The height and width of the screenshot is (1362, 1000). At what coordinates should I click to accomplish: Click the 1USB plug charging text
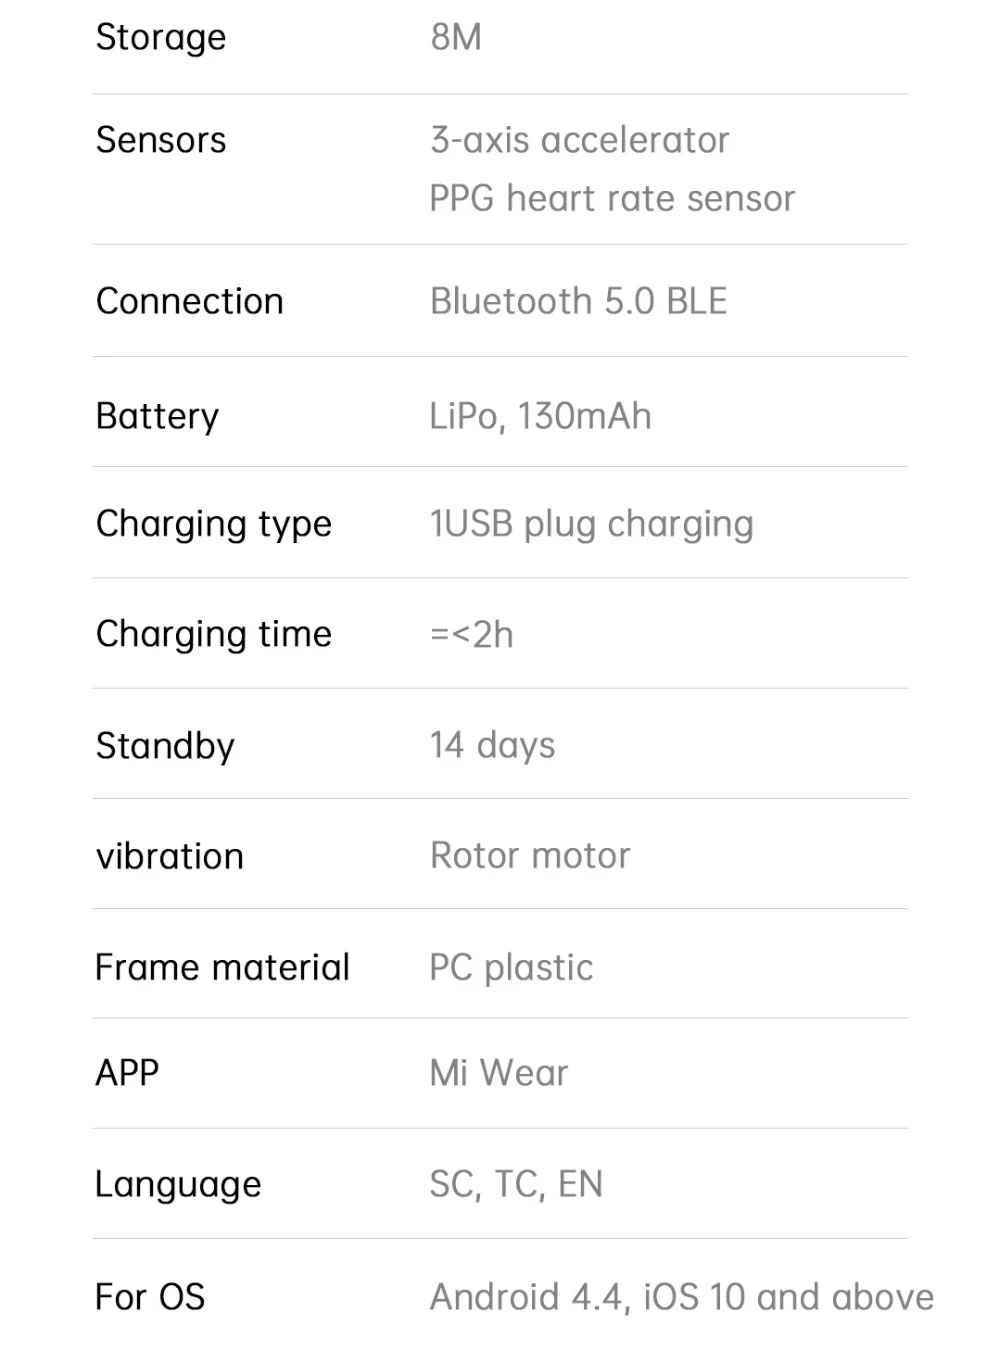(591, 525)
